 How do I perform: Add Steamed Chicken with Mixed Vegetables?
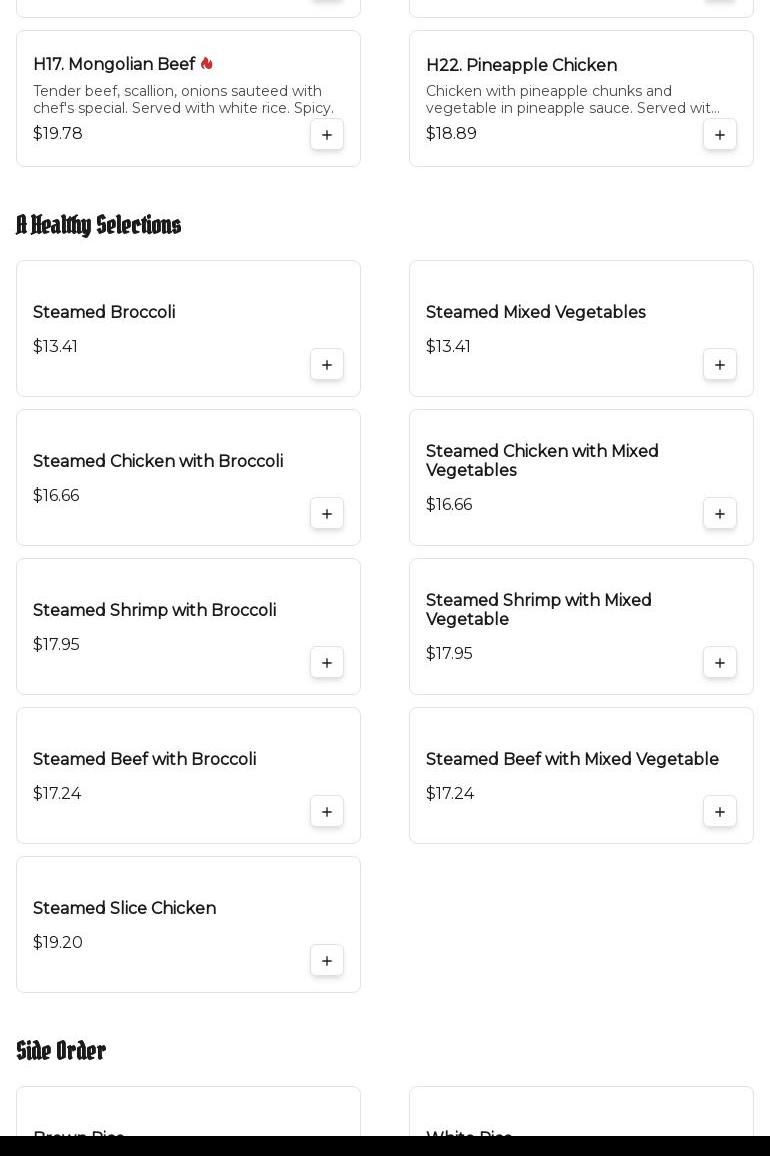pyautogui.click(x=720, y=514)
